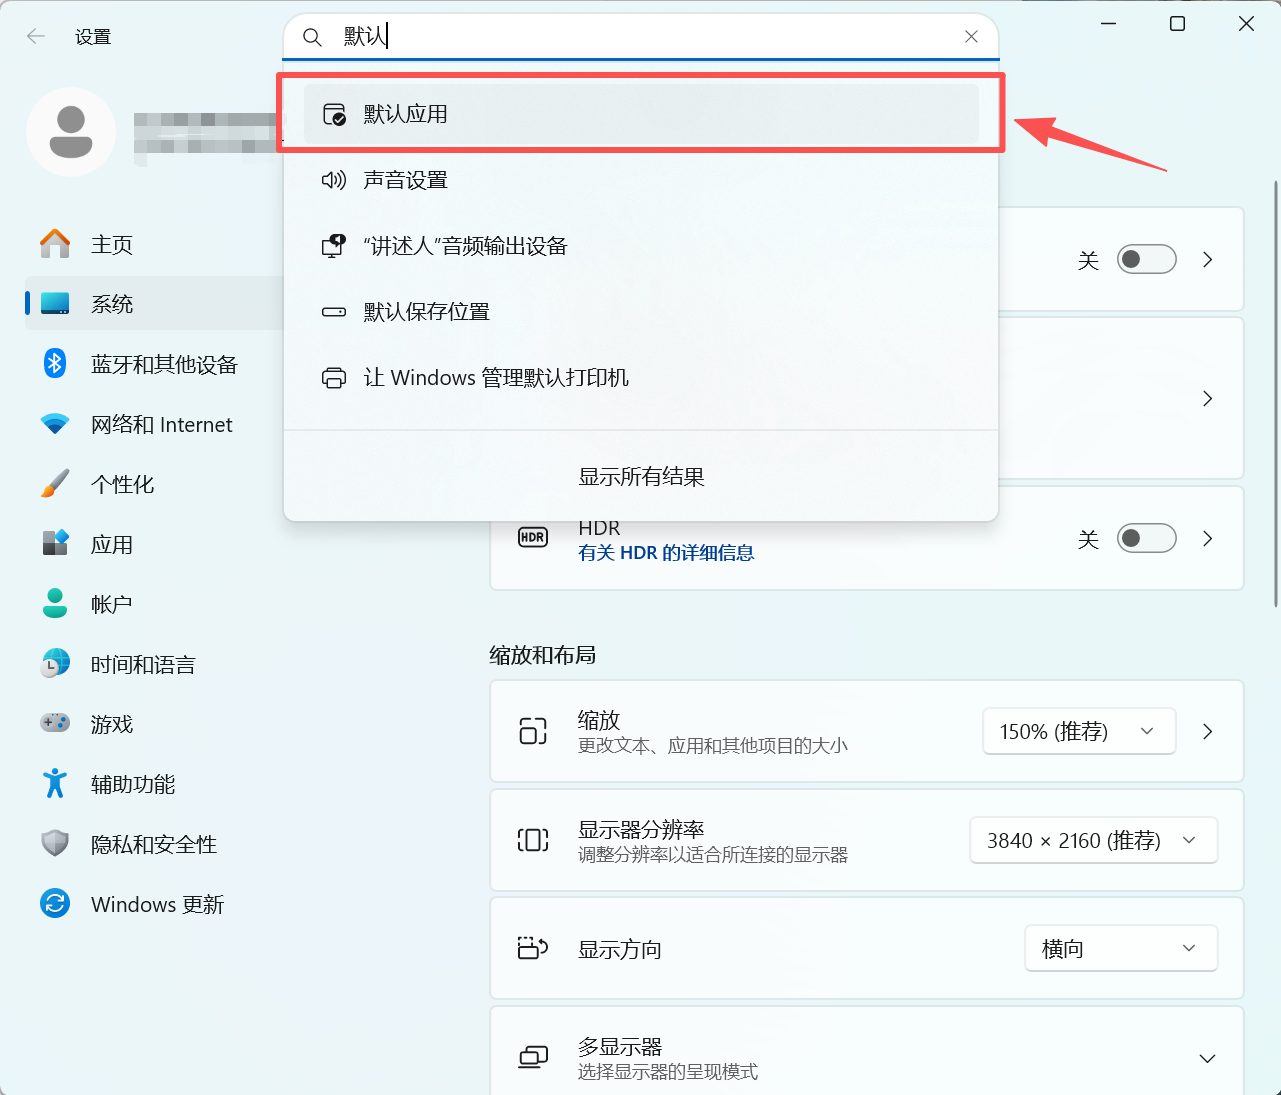The height and width of the screenshot is (1095, 1281).
Task: Choose 默认保存位置 from search results
Action: point(427,312)
